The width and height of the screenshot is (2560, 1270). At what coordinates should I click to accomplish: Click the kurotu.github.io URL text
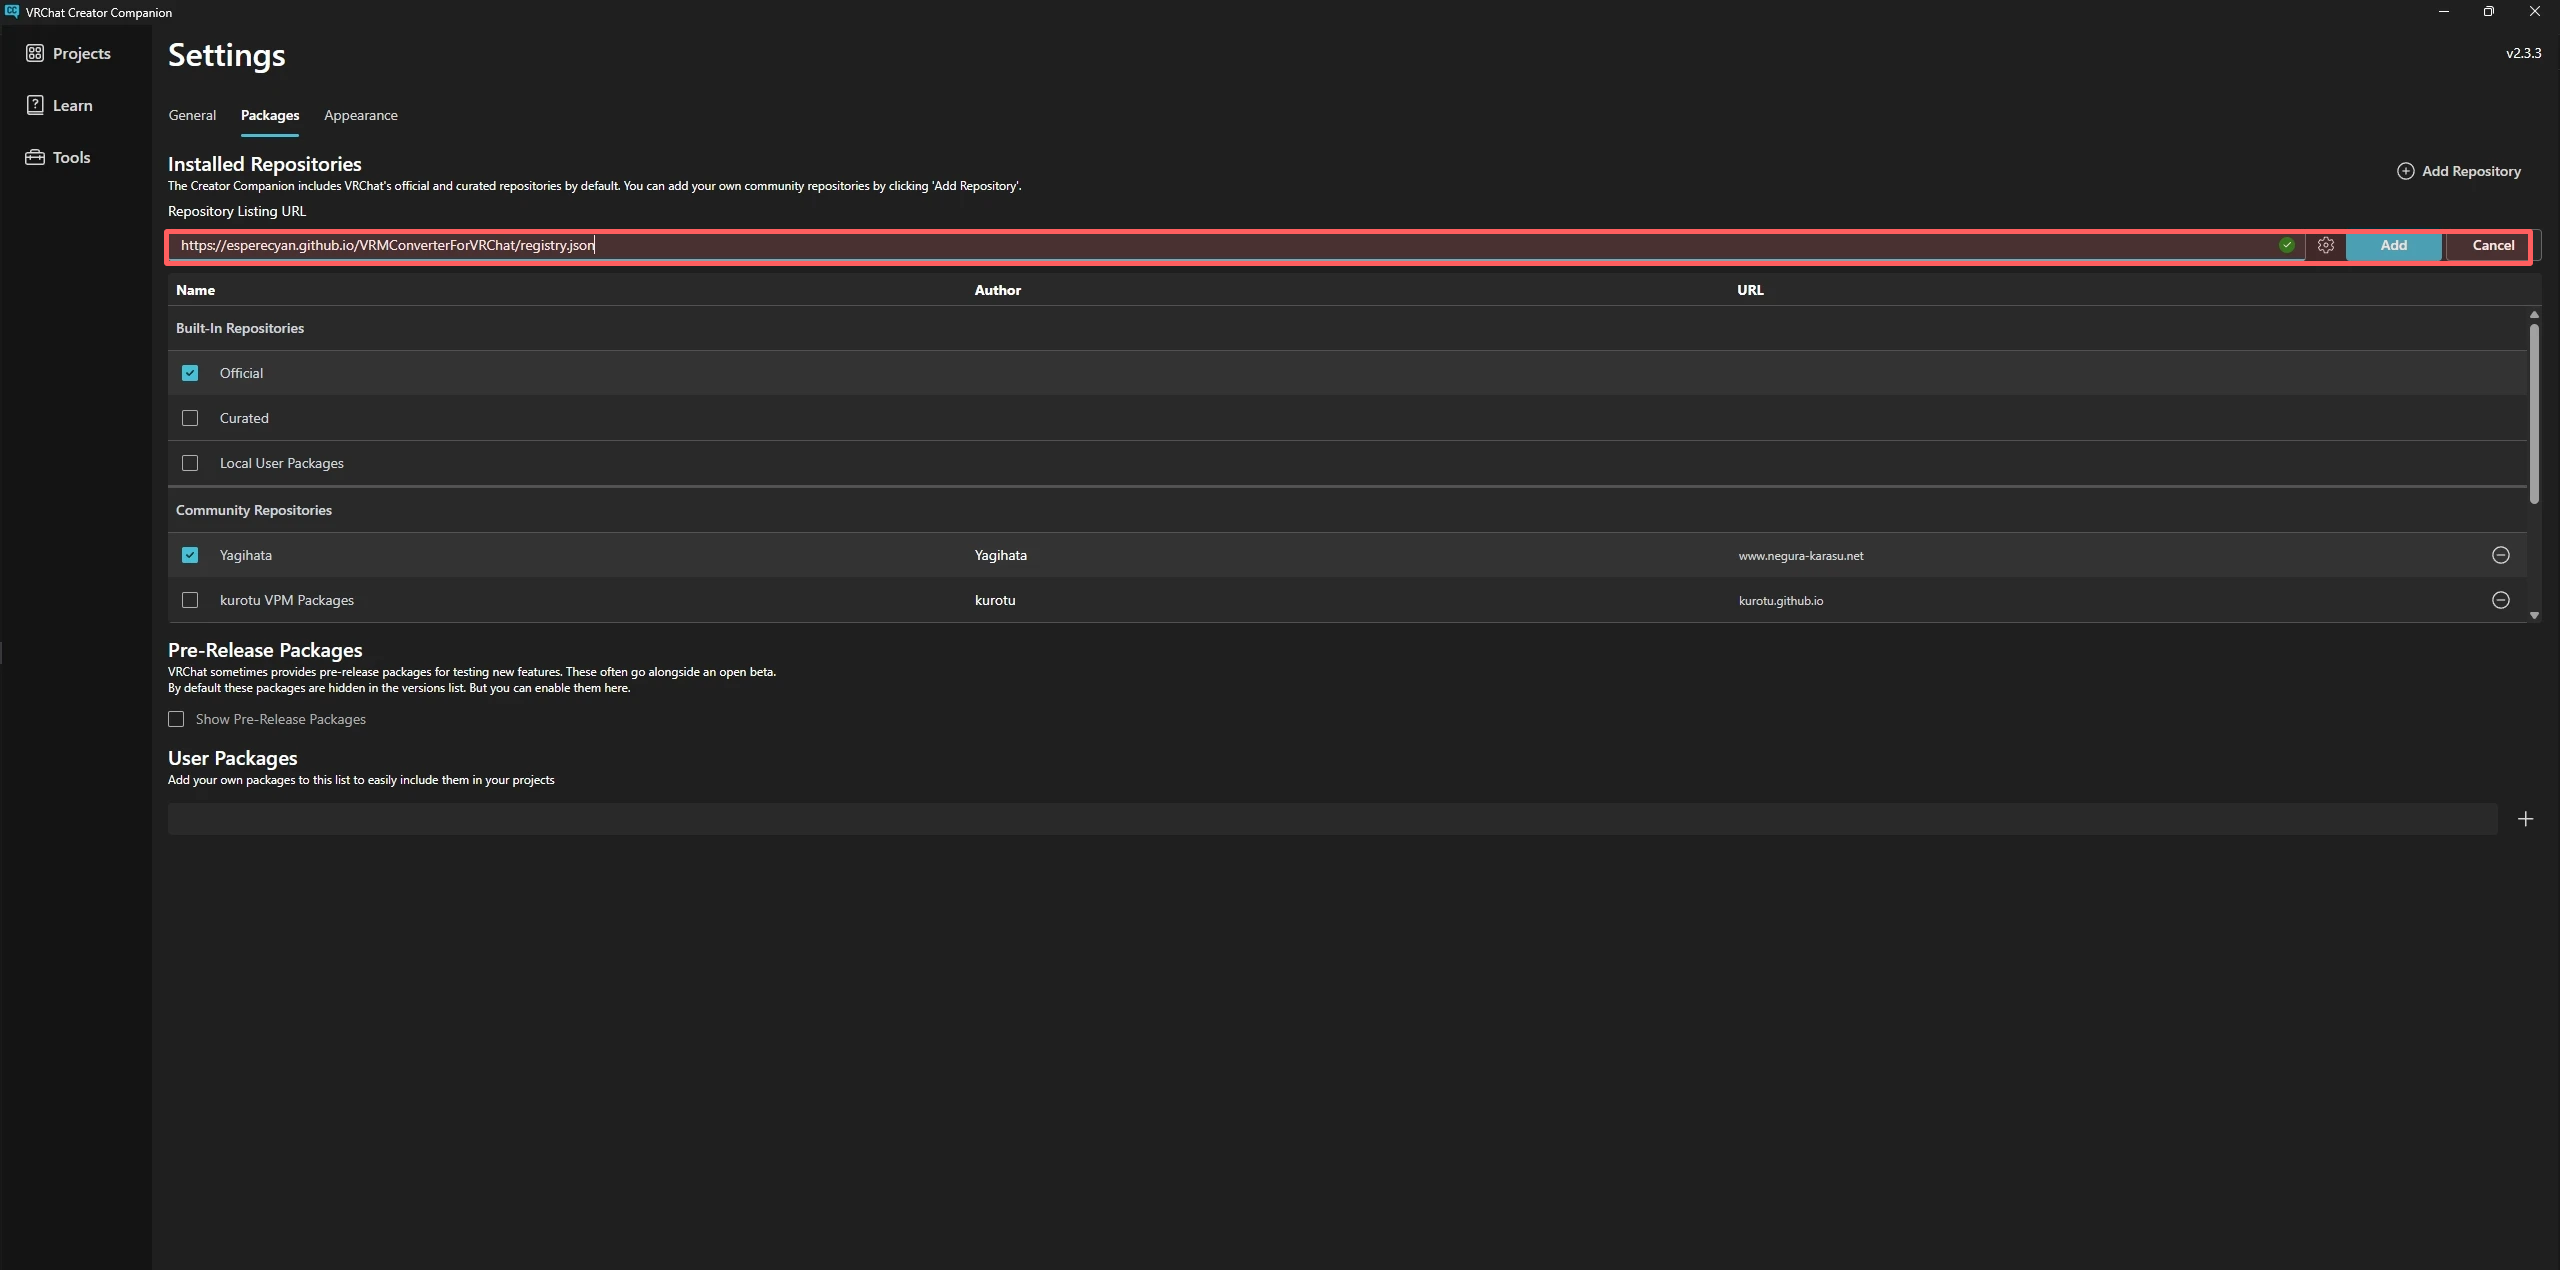tap(1781, 601)
